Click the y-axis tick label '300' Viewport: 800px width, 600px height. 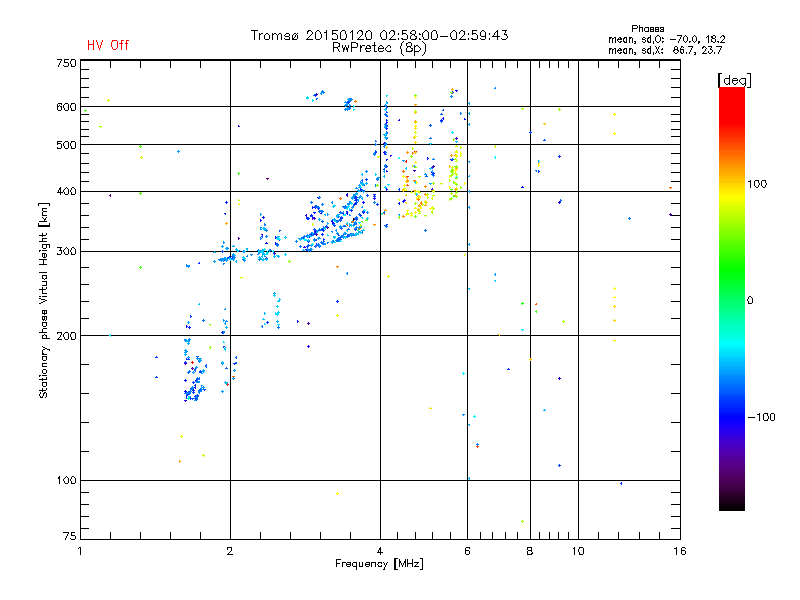66,251
